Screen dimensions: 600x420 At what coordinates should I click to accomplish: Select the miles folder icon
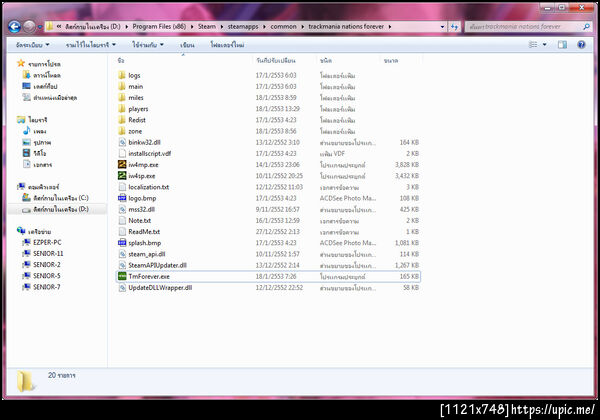tap(122, 98)
